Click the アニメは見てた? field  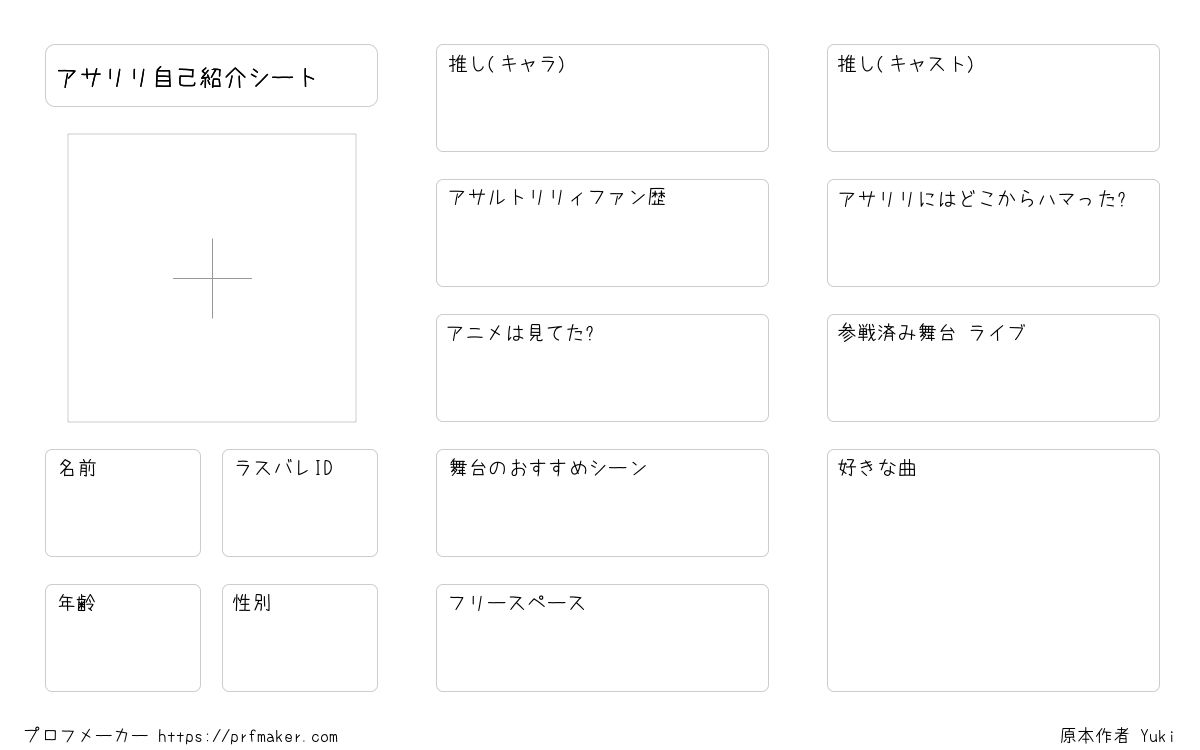(602, 368)
